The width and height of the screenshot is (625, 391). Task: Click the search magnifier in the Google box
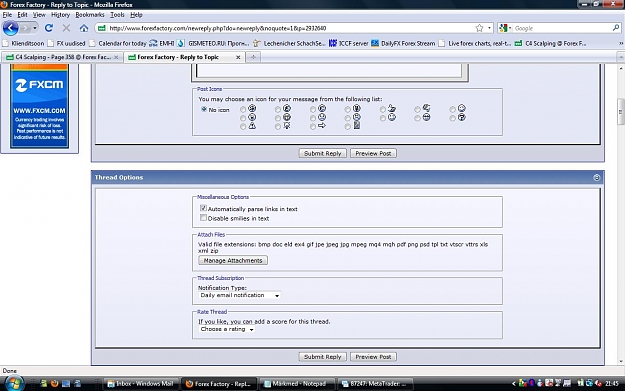point(616,28)
